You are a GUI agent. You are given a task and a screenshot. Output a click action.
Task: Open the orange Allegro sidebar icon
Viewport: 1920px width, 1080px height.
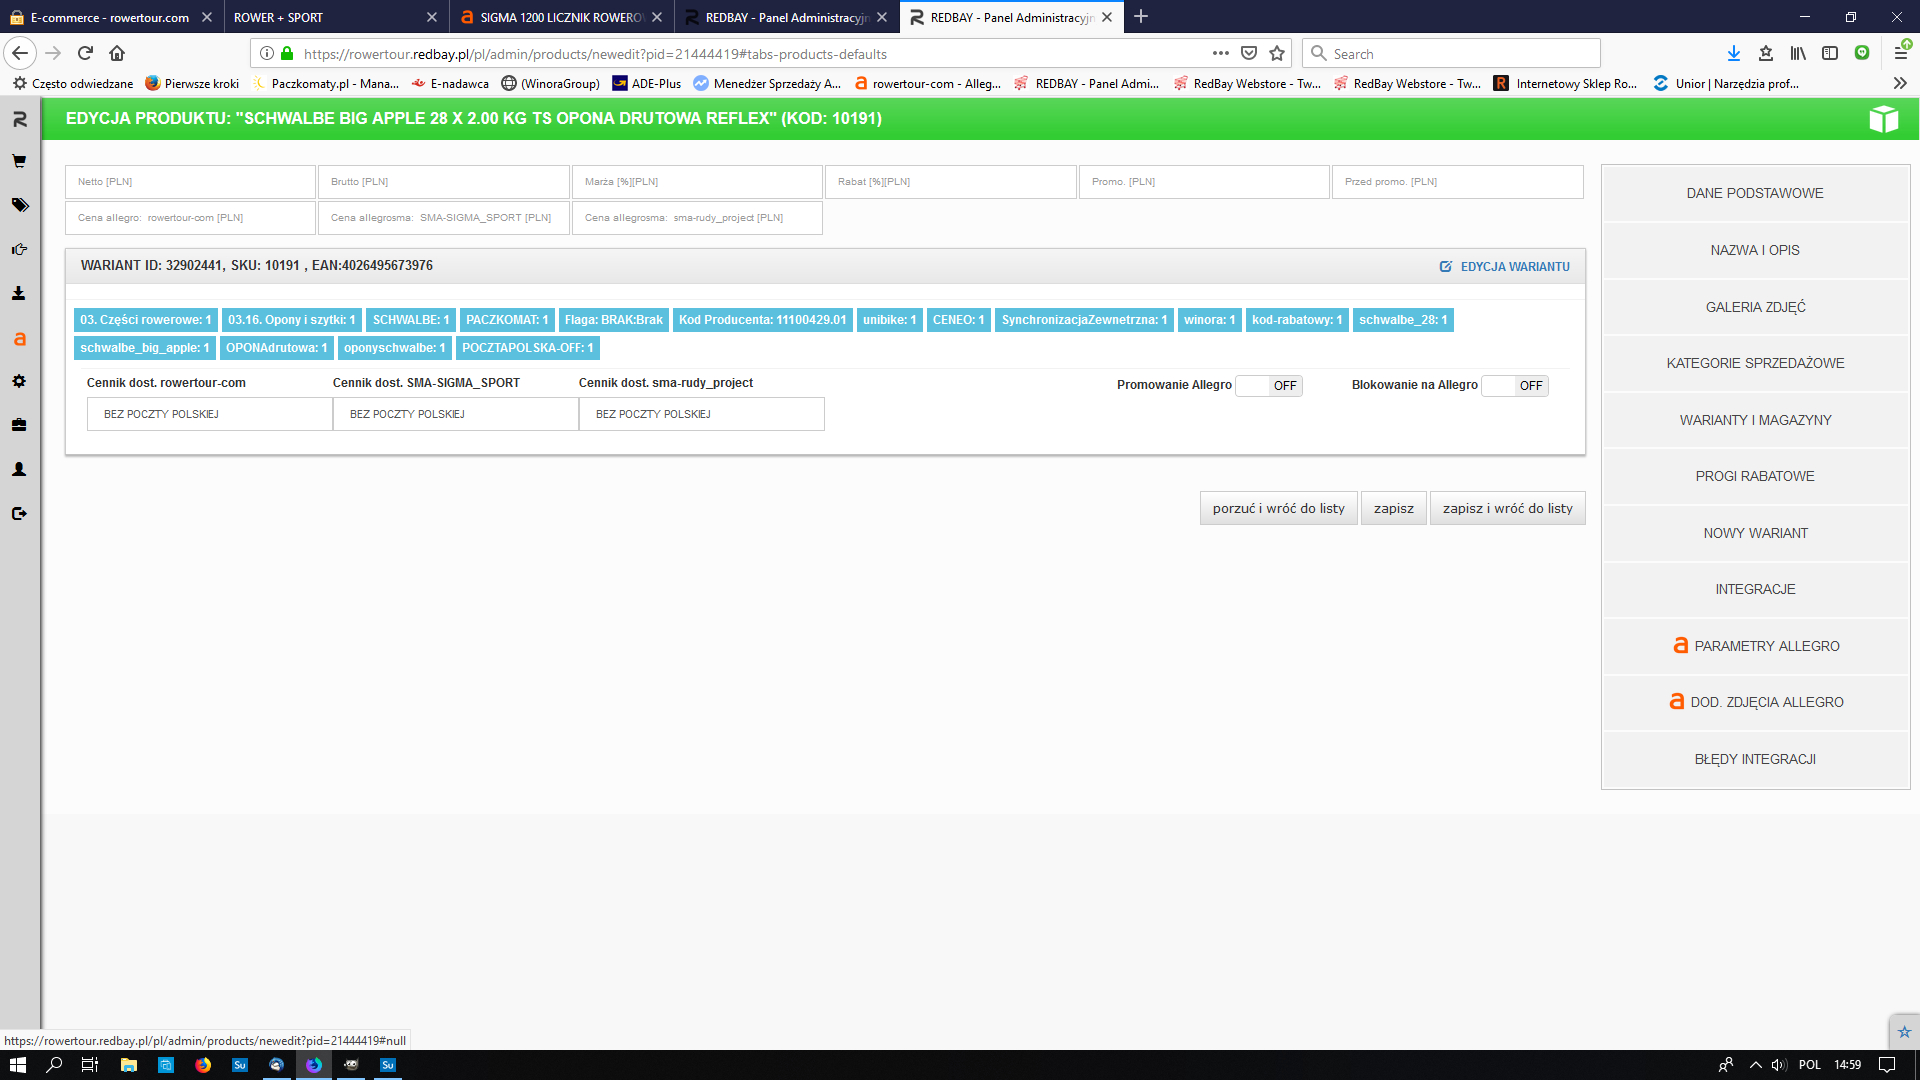click(19, 339)
